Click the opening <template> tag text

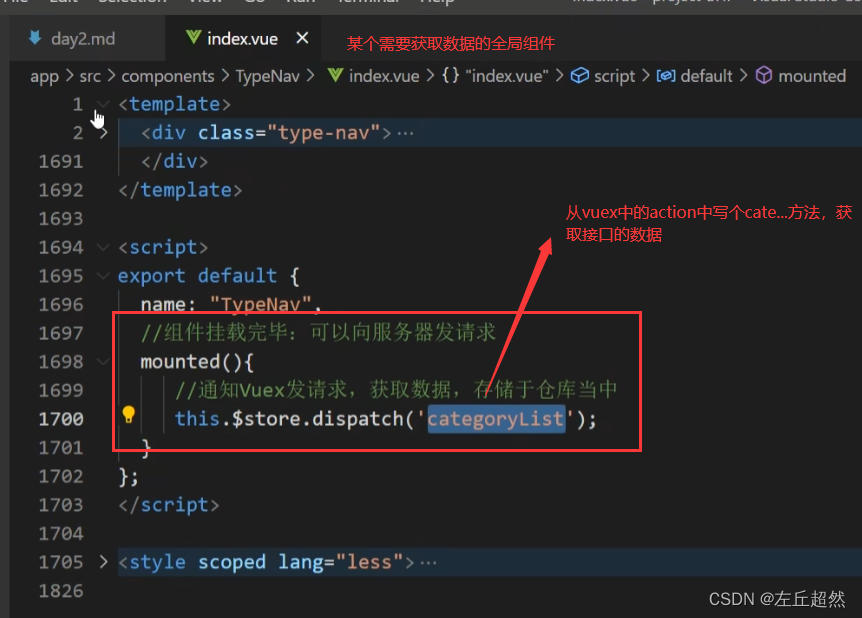click(174, 104)
